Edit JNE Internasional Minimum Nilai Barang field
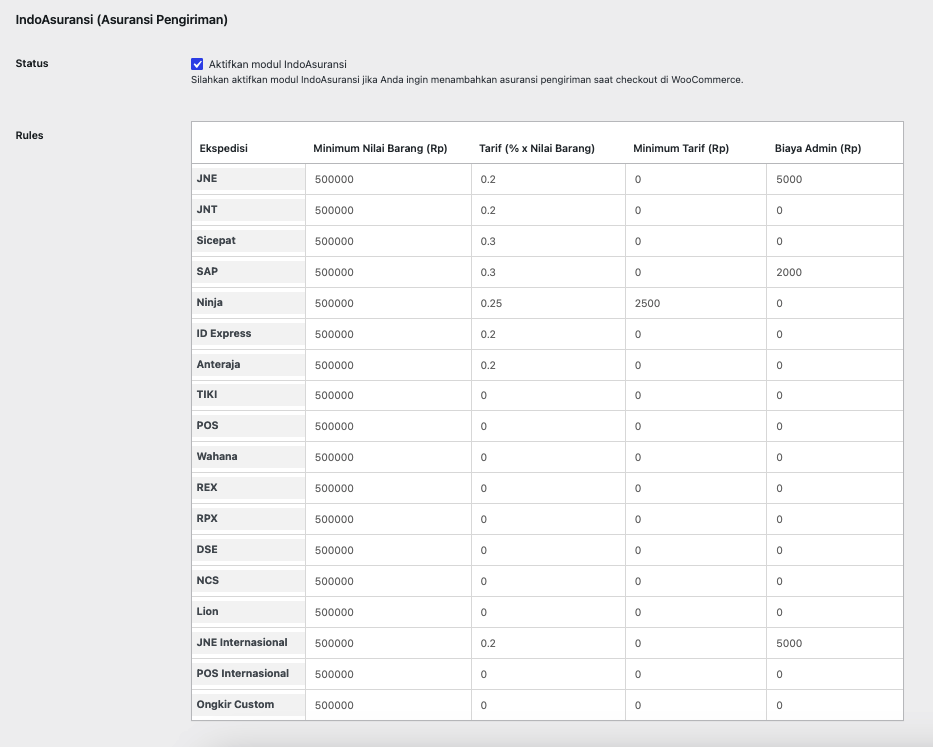933x747 pixels. click(x=389, y=643)
